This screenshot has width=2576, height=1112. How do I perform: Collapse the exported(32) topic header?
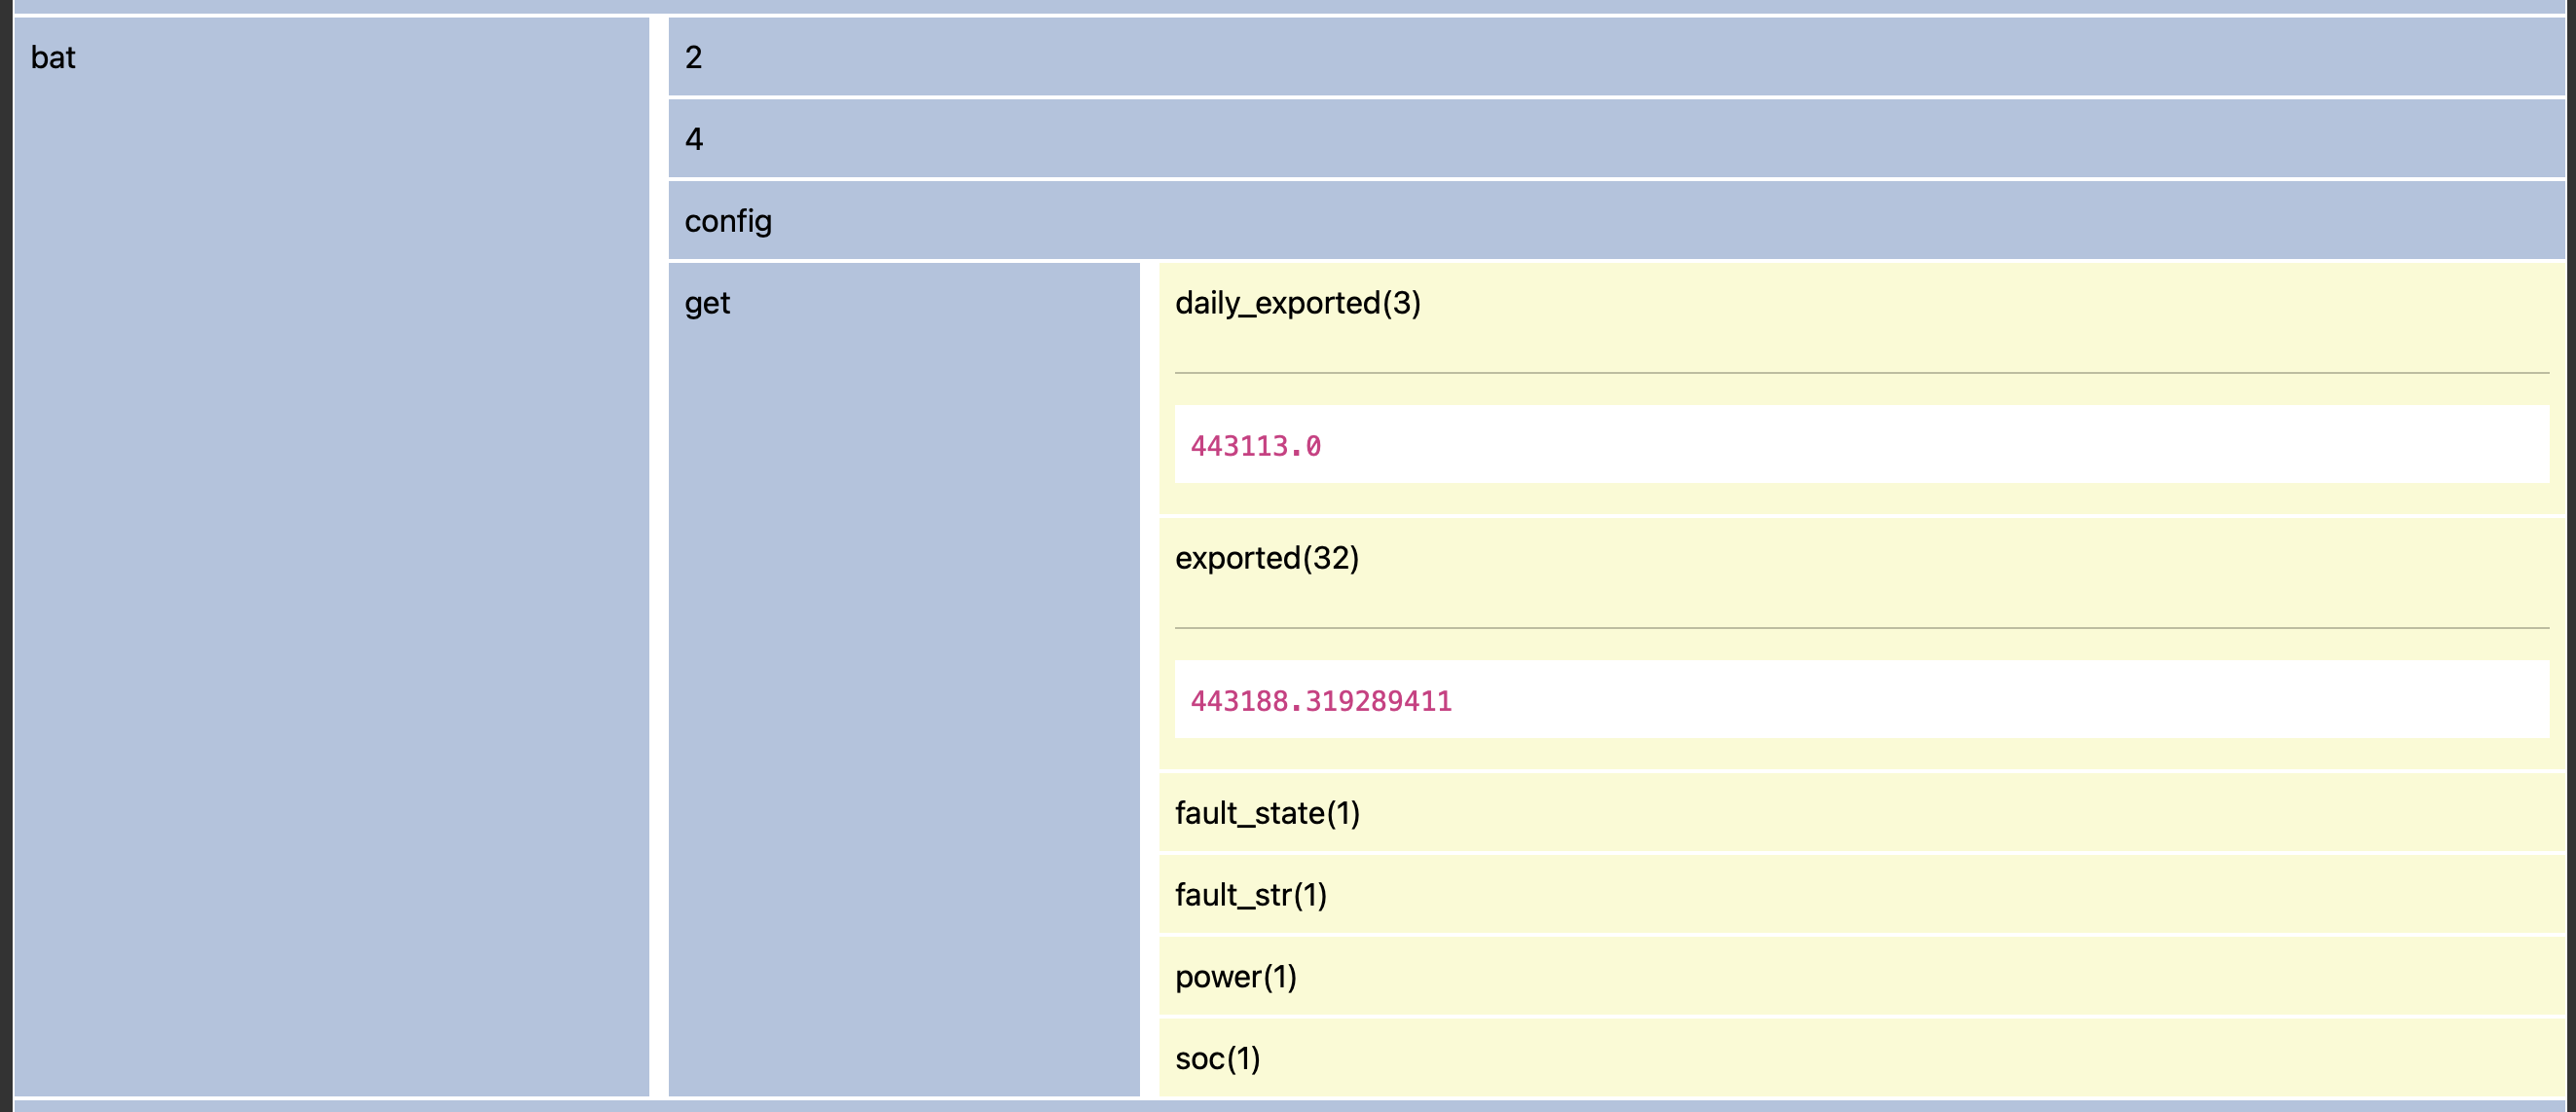[x=1266, y=558]
